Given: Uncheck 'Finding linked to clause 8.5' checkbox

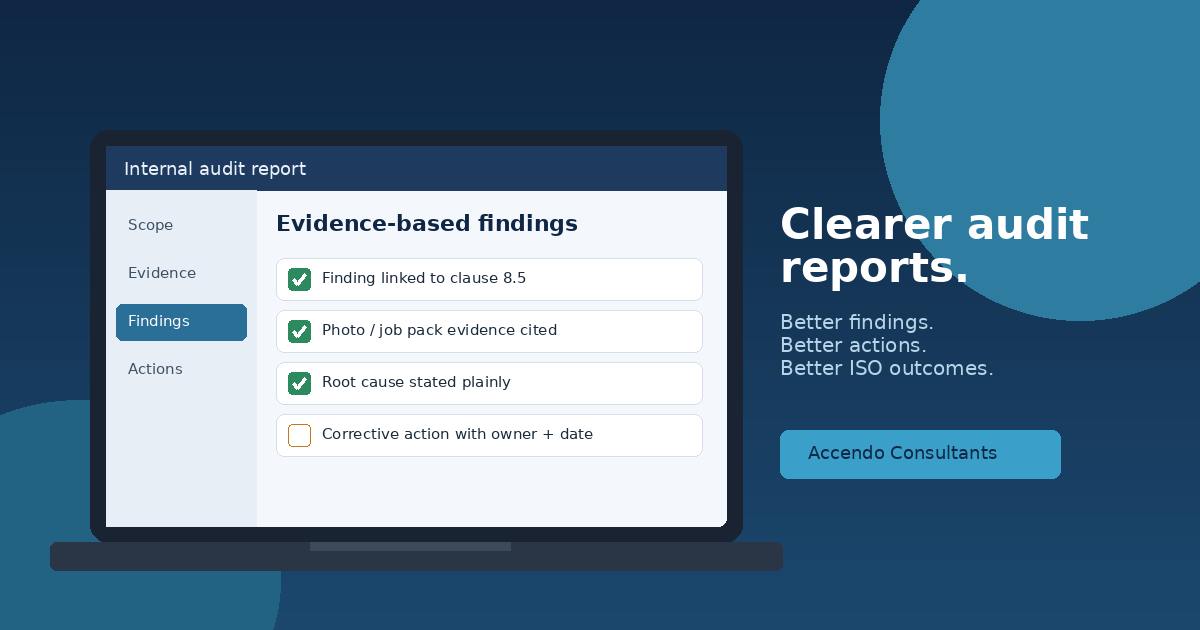Looking at the screenshot, I should [299, 279].
